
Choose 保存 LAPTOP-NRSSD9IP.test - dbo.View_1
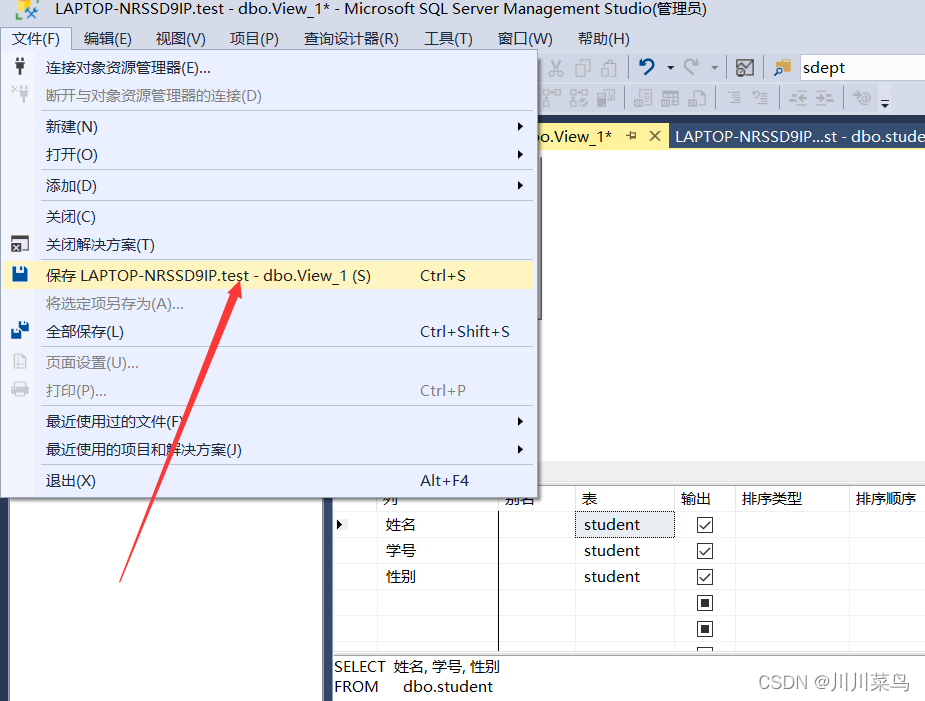pyautogui.click(x=269, y=276)
